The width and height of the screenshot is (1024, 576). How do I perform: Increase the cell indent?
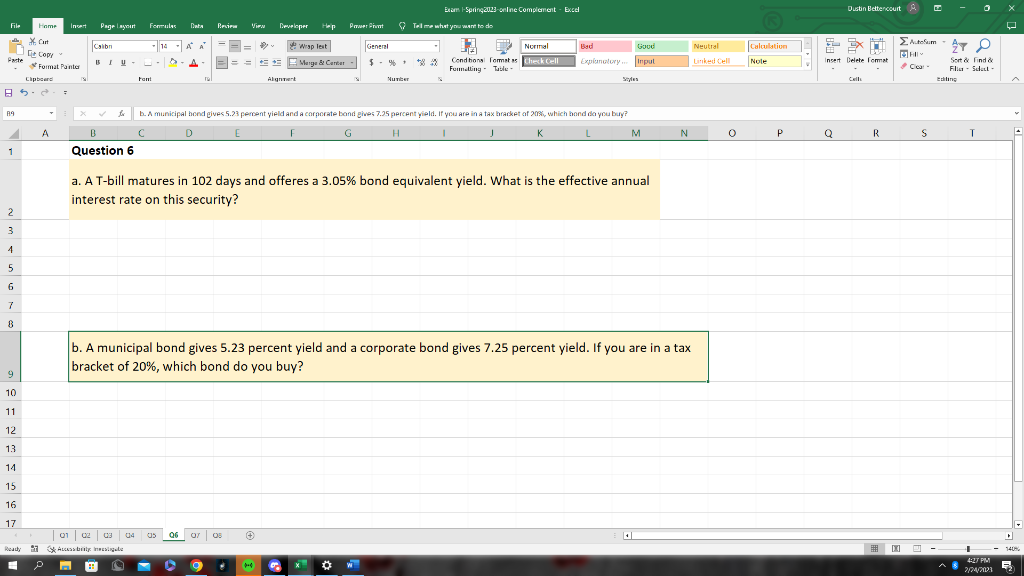(277, 63)
